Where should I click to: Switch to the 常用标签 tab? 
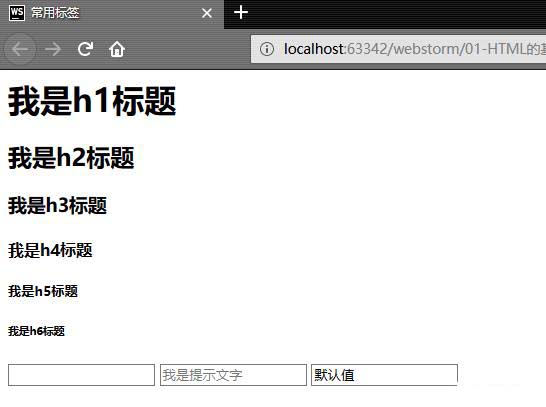pyautogui.click(x=111, y=13)
